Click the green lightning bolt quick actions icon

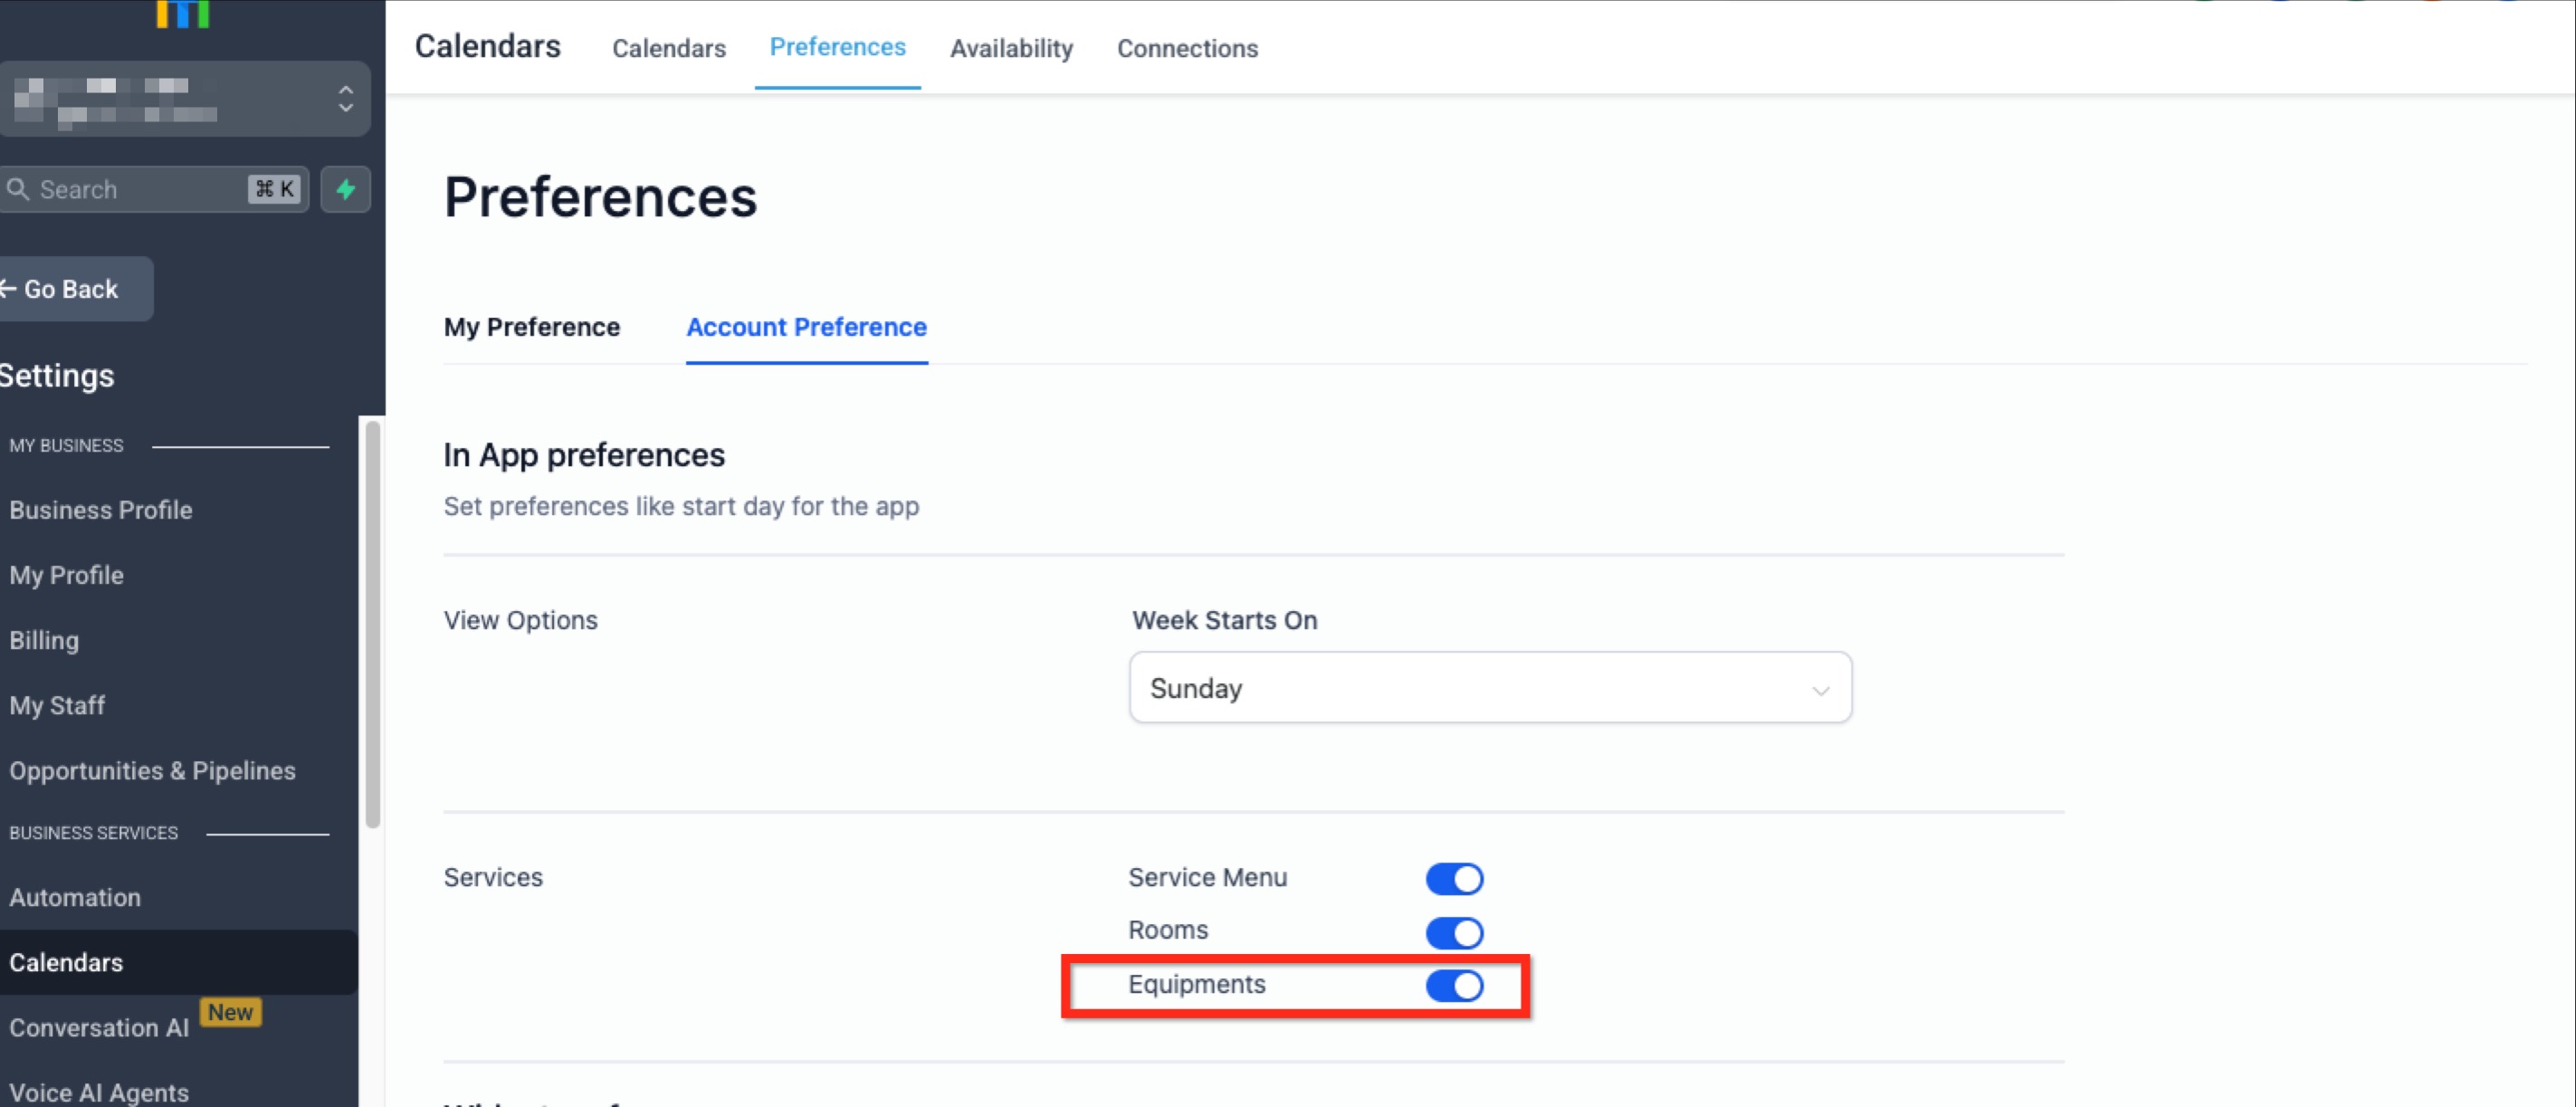pyautogui.click(x=345, y=189)
